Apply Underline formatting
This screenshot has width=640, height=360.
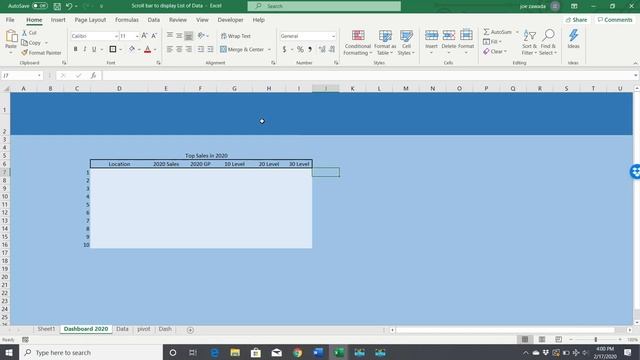[94, 49]
